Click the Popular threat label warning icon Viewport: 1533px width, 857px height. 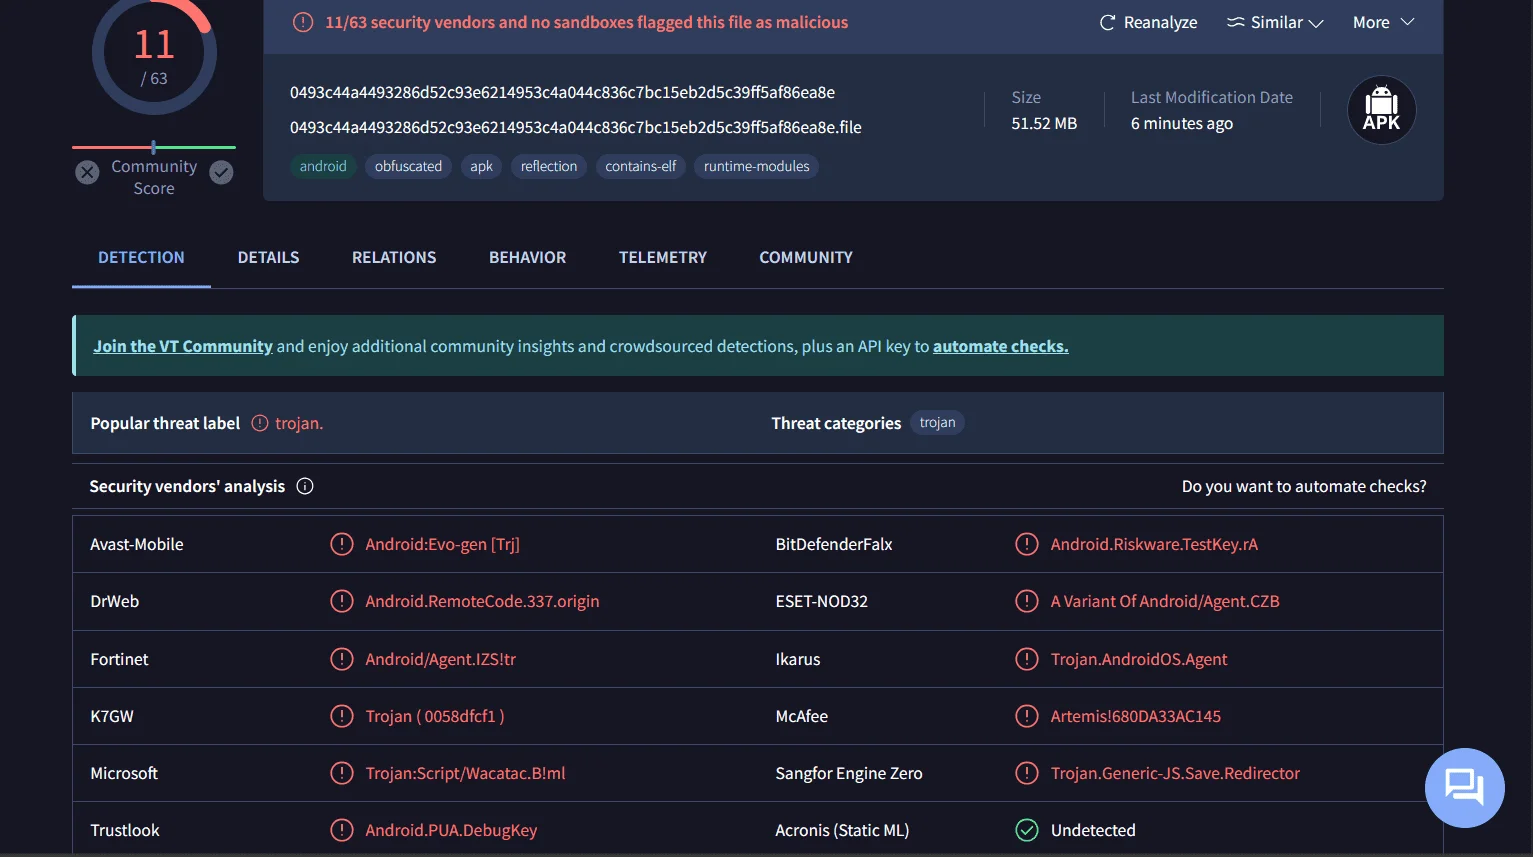tap(260, 423)
